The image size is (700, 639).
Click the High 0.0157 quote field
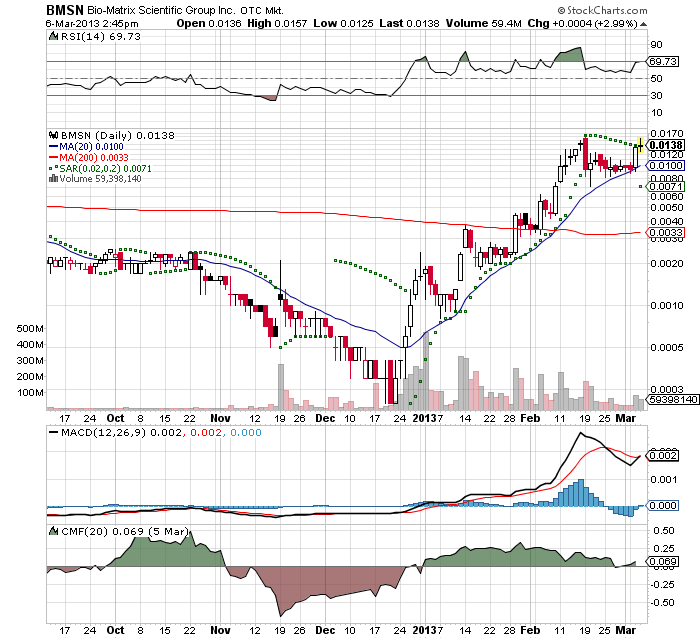click(277, 24)
